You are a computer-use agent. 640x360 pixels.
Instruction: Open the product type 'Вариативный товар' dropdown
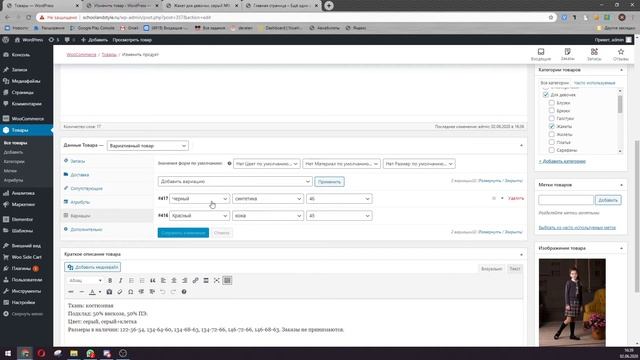[148, 146]
